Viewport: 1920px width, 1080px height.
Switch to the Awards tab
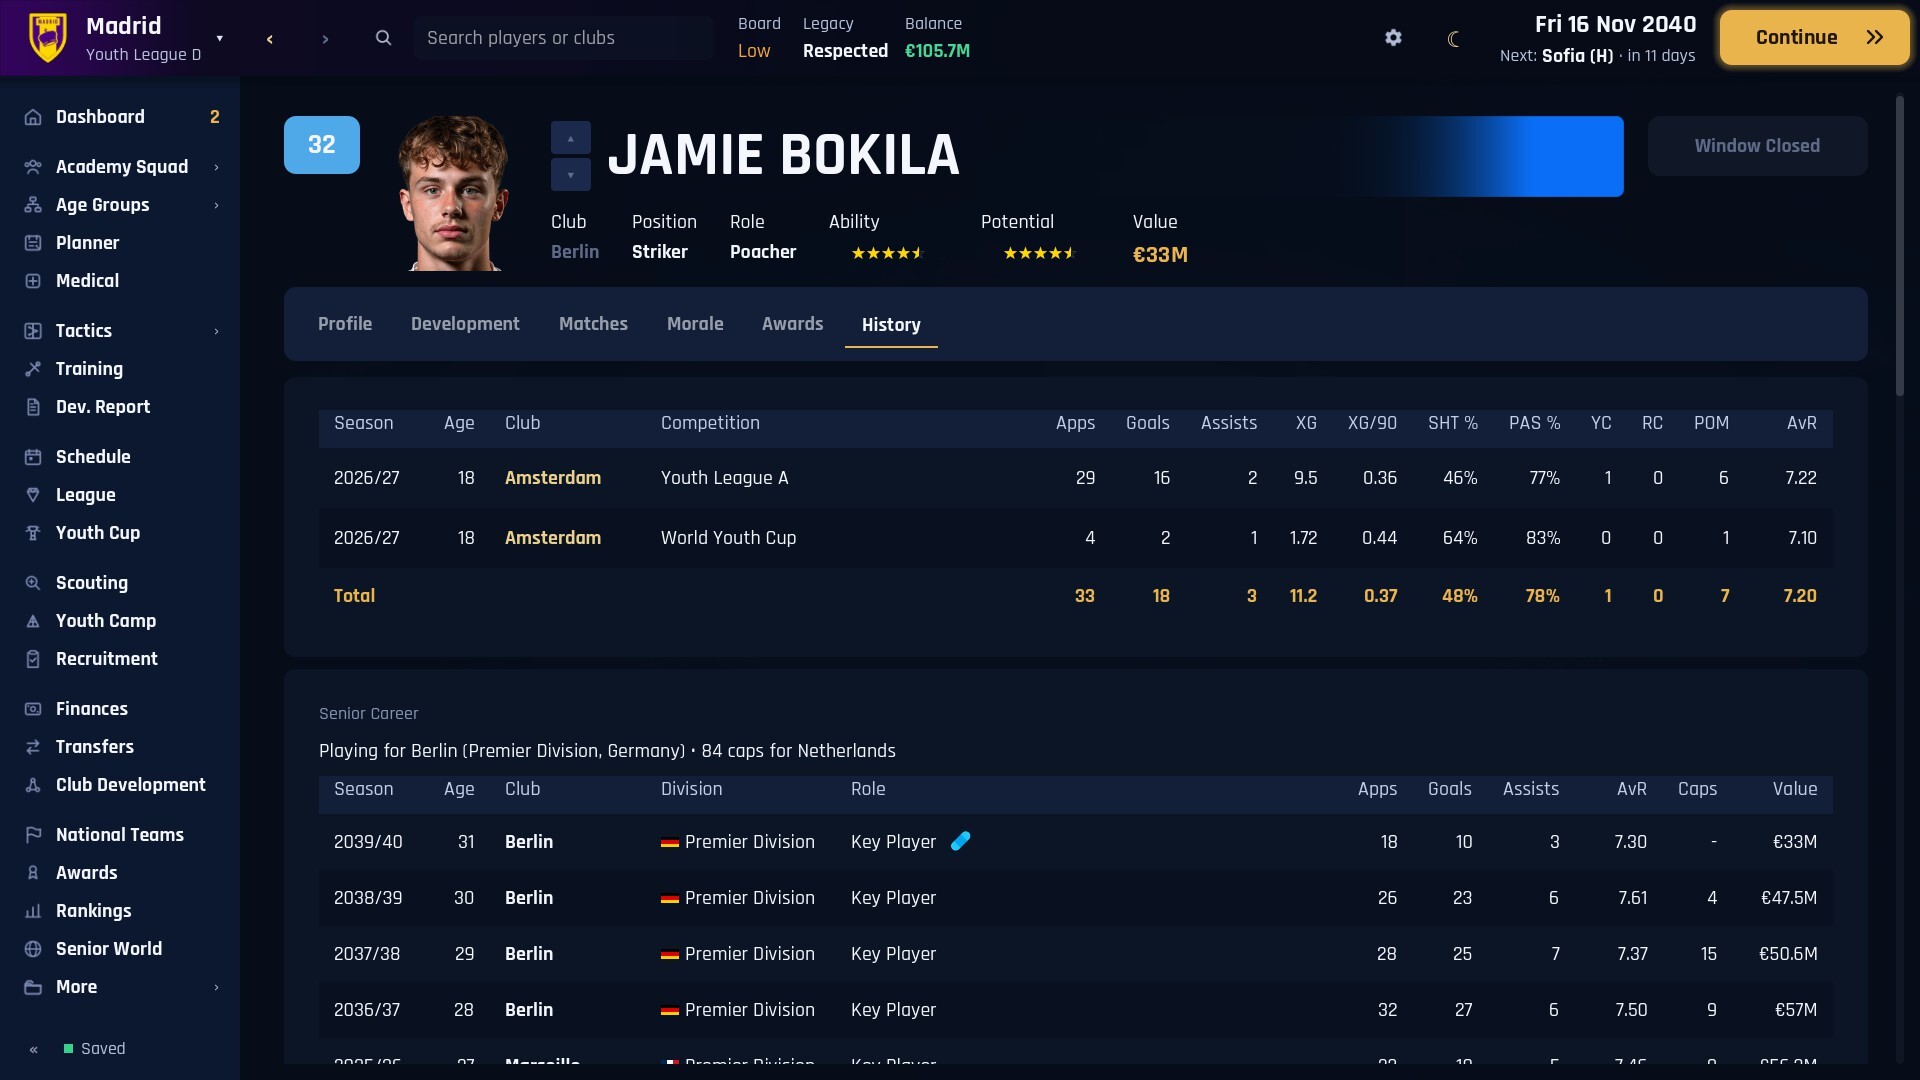click(x=792, y=324)
